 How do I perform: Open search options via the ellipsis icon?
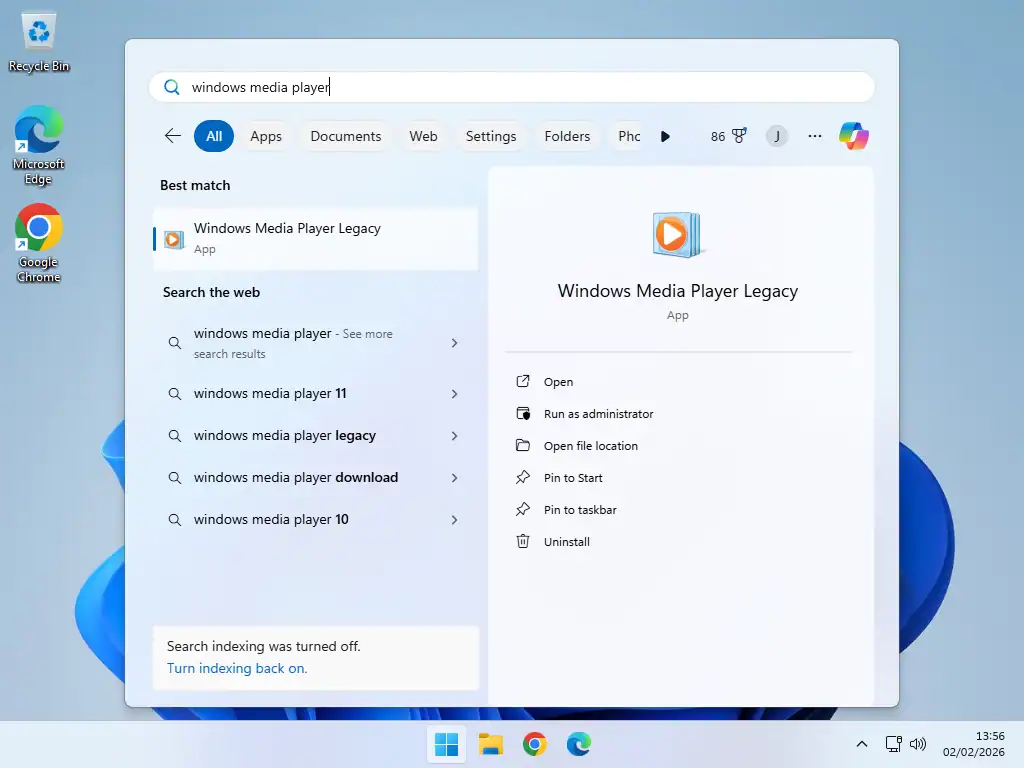[x=814, y=135]
